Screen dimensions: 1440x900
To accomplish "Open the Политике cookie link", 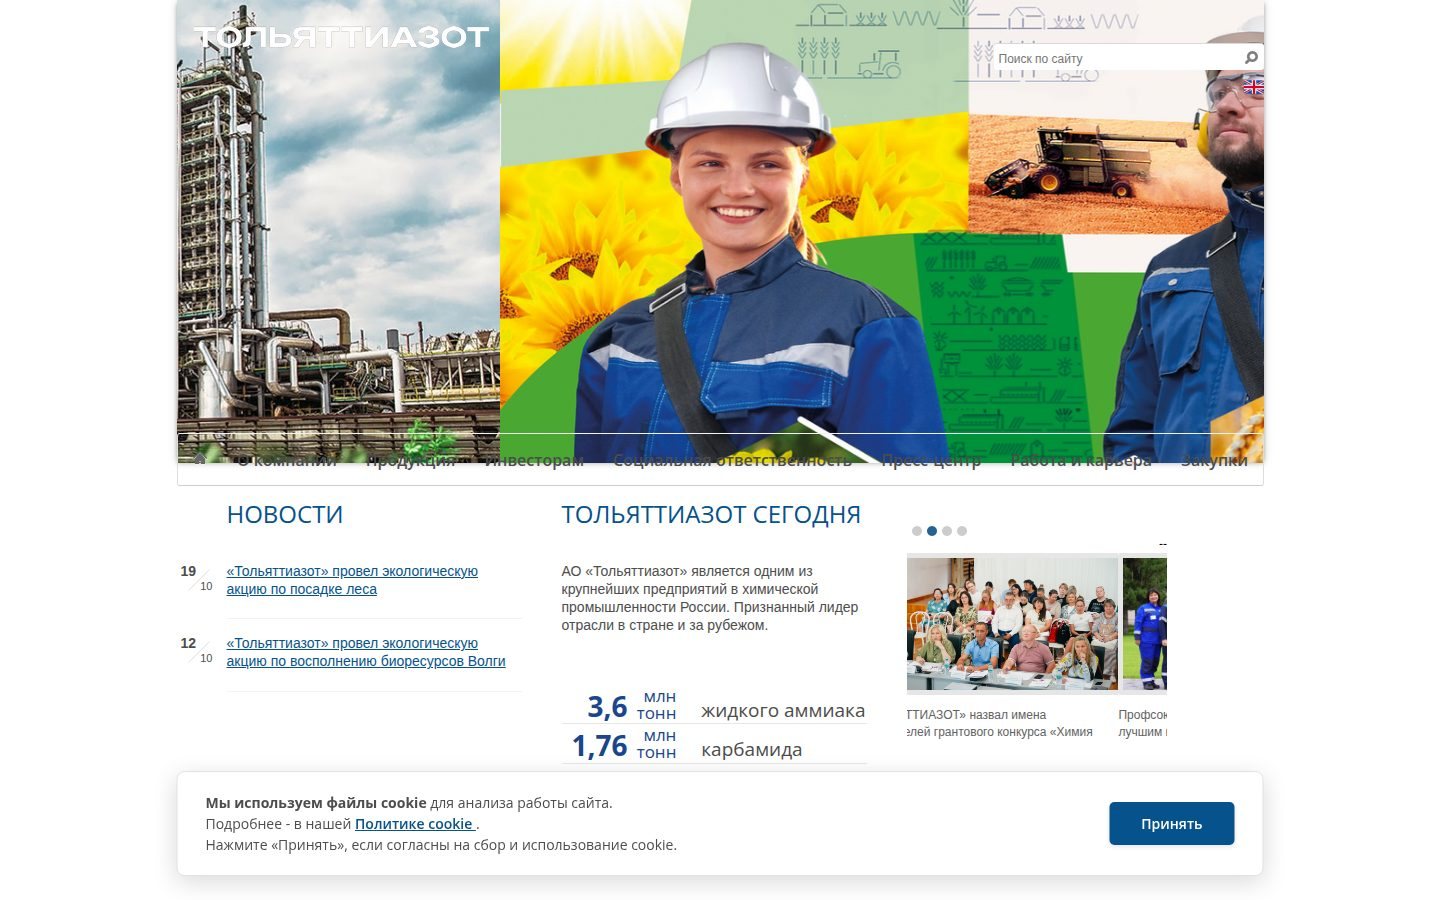I will (x=414, y=824).
